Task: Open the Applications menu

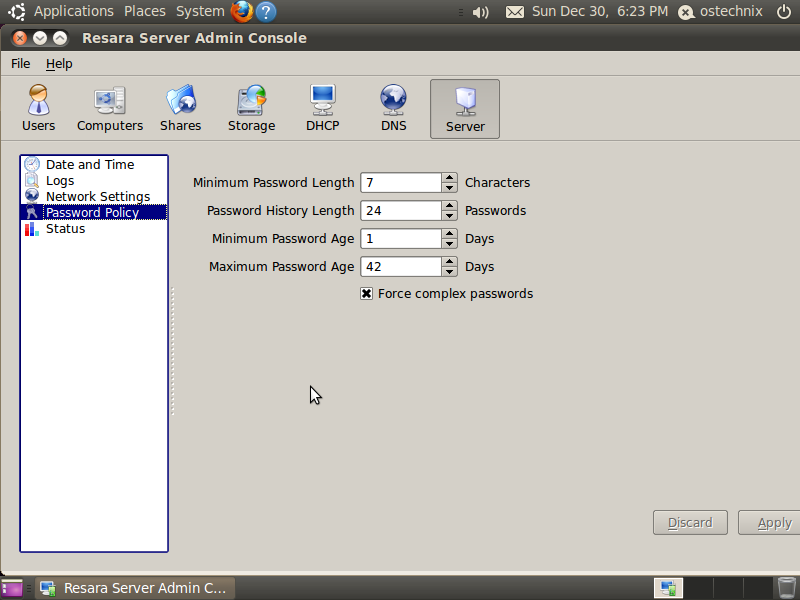Action: click(73, 11)
